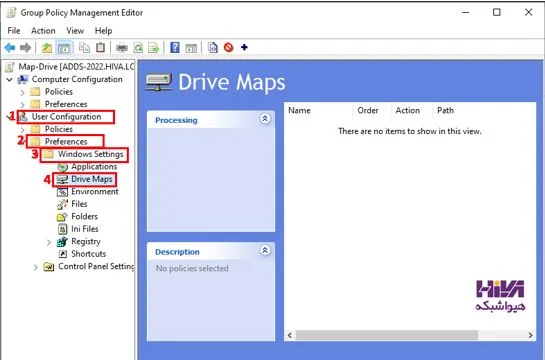Open the Action menu
The width and height of the screenshot is (545, 360).
tap(43, 31)
